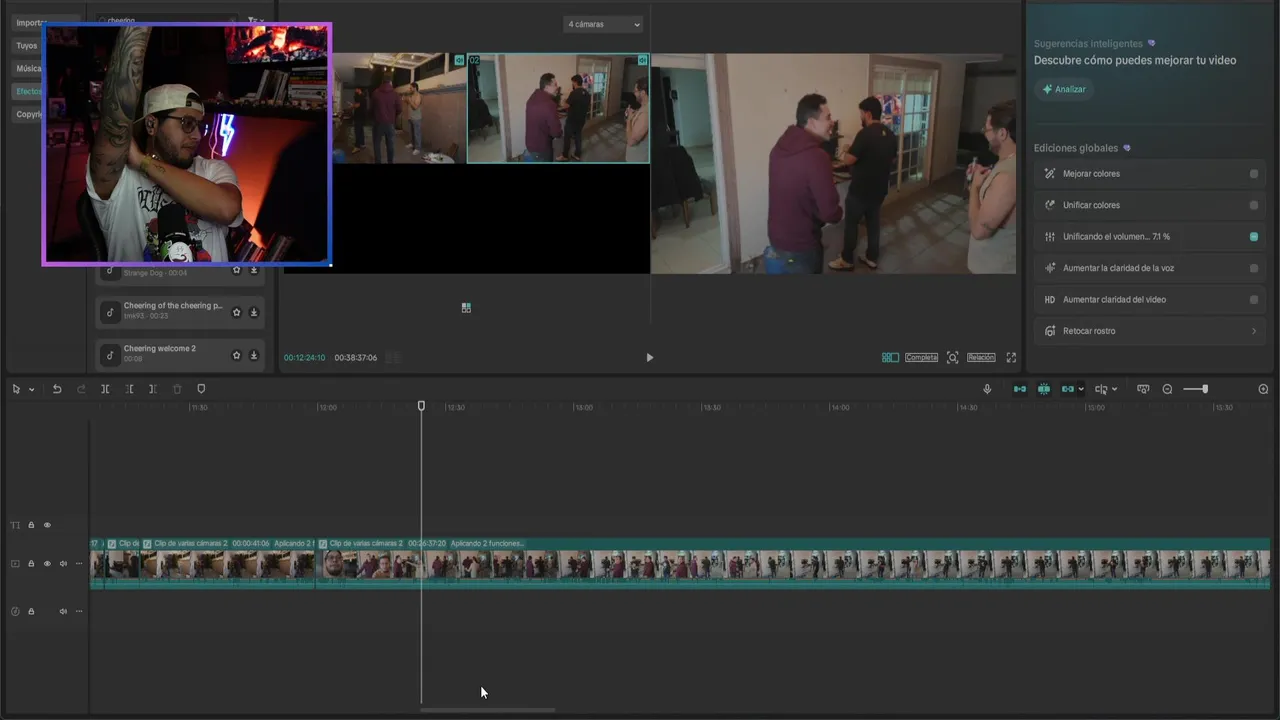1280x720 pixels.
Task: Open more options for audio track
Action: [79, 611]
